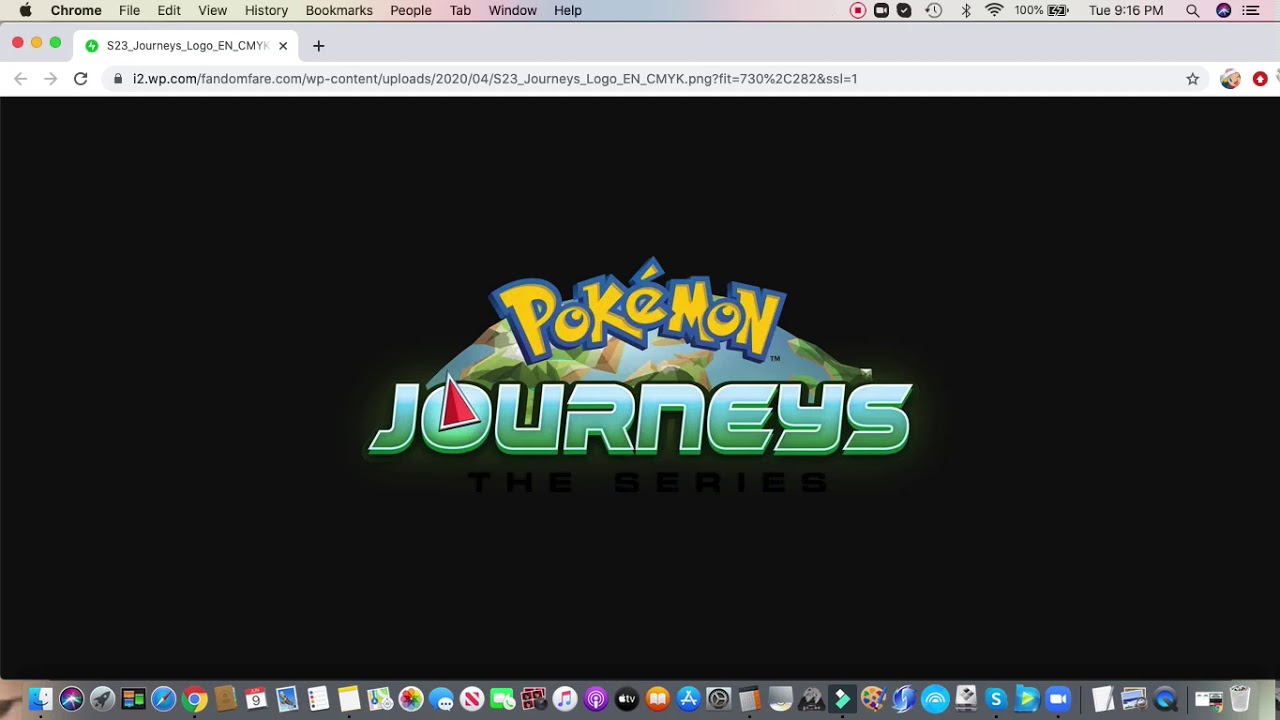Reload the page with the refresh button
Viewport: 1280px width, 720px height.
click(81, 79)
